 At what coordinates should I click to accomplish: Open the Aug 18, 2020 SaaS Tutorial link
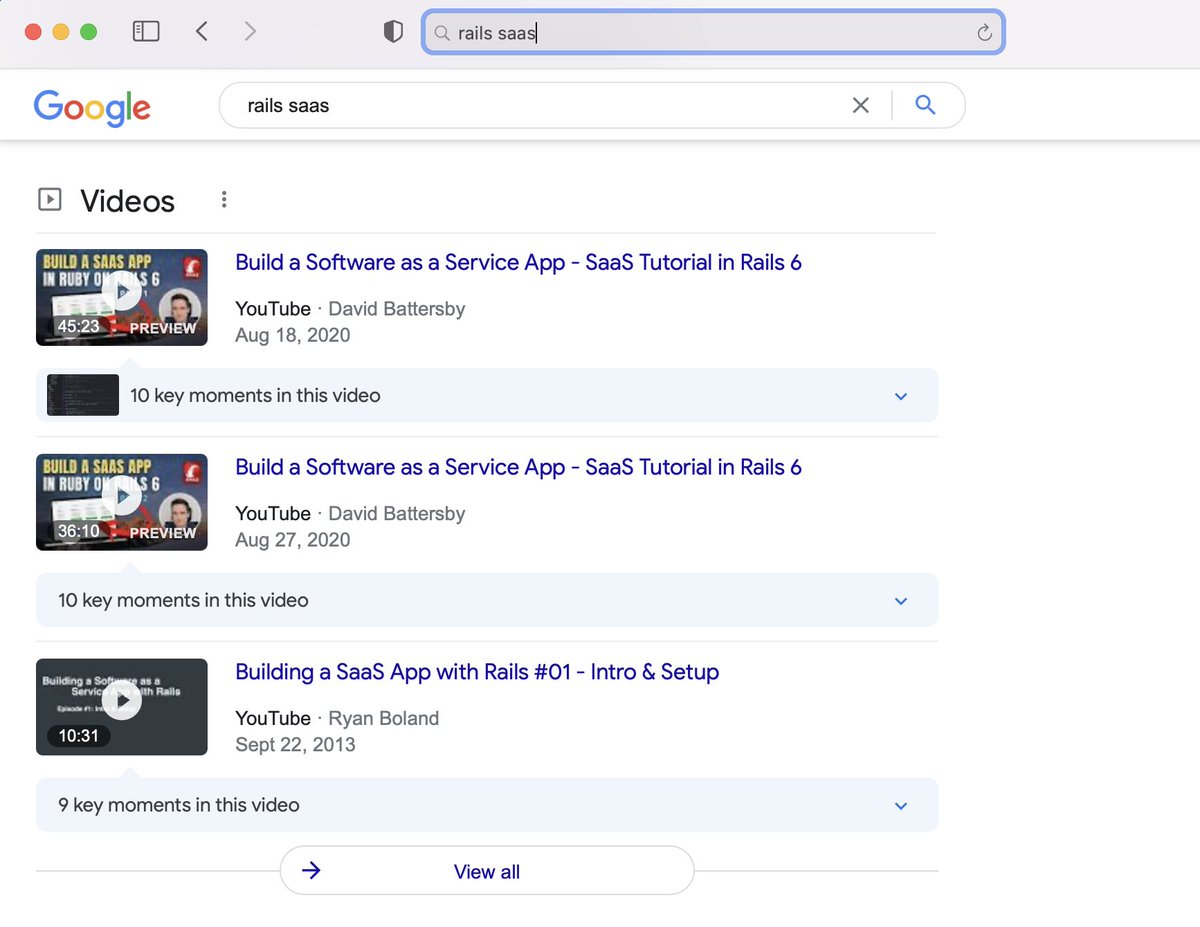[x=518, y=263]
